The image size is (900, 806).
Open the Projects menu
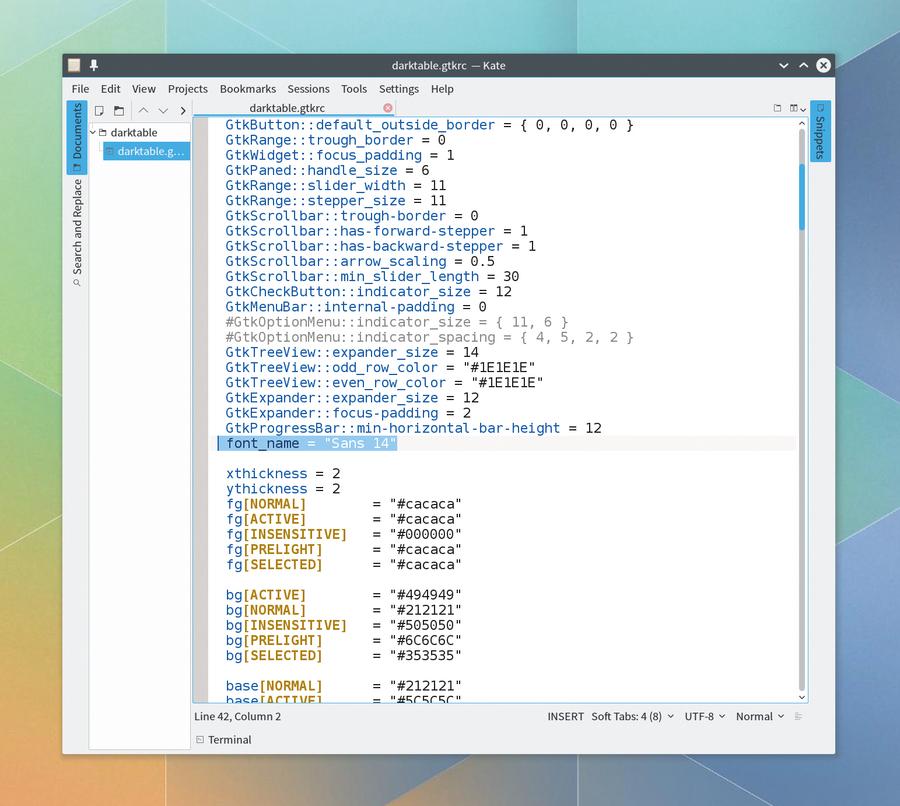click(x=188, y=89)
